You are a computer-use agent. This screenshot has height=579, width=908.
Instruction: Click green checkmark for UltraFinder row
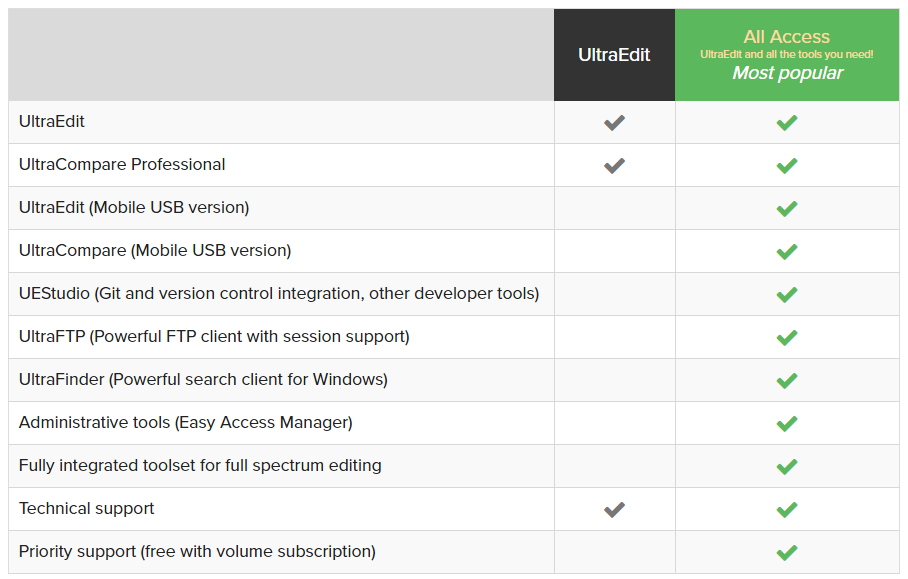[787, 380]
